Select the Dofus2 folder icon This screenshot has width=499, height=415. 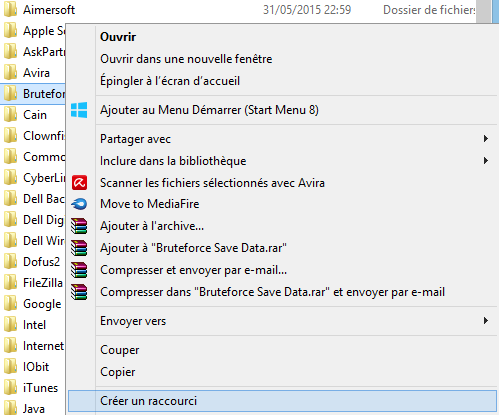[10, 262]
